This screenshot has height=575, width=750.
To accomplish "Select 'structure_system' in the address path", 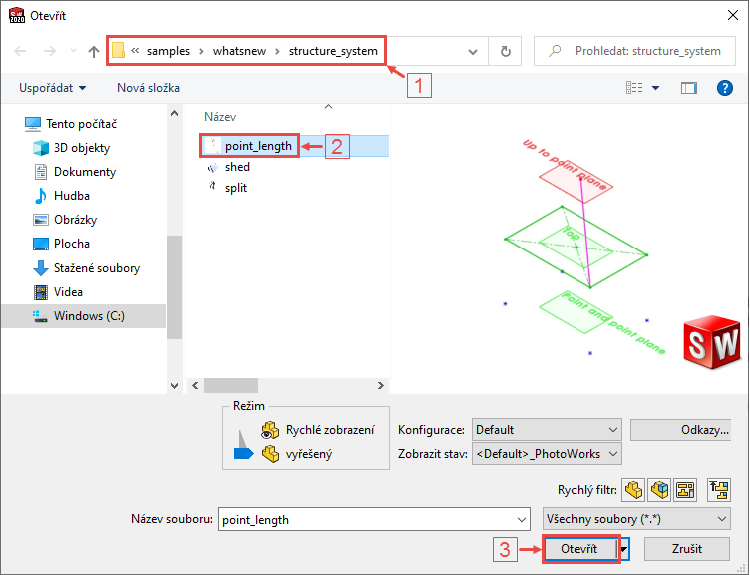I will pos(333,51).
